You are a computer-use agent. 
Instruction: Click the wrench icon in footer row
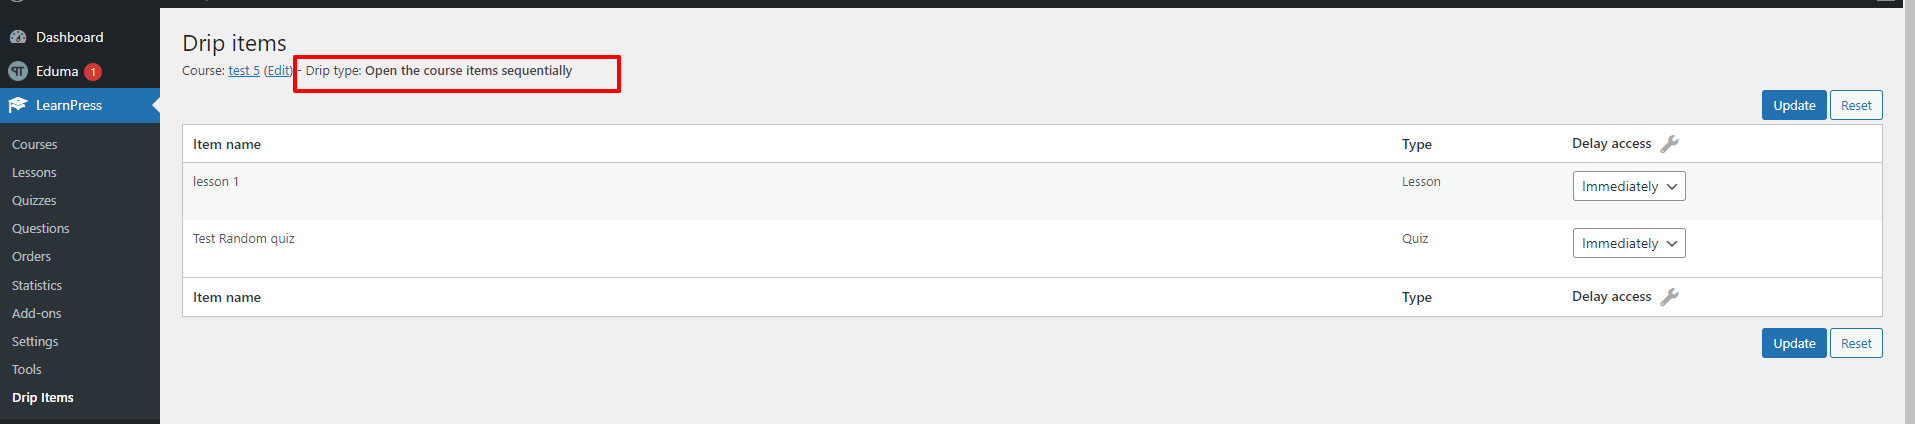click(x=1669, y=297)
